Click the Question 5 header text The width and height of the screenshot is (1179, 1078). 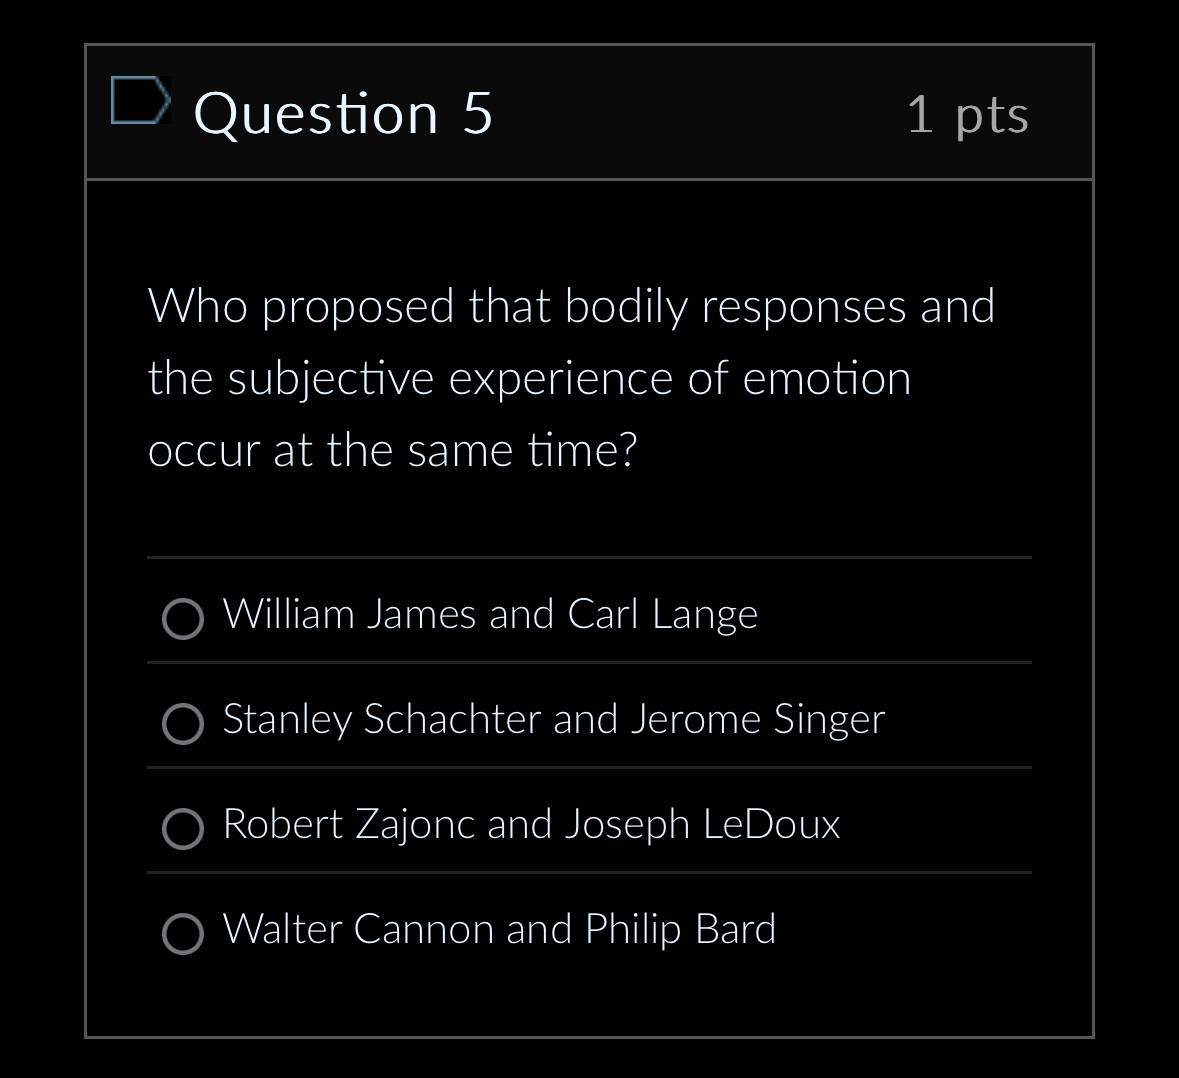click(x=344, y=112)
